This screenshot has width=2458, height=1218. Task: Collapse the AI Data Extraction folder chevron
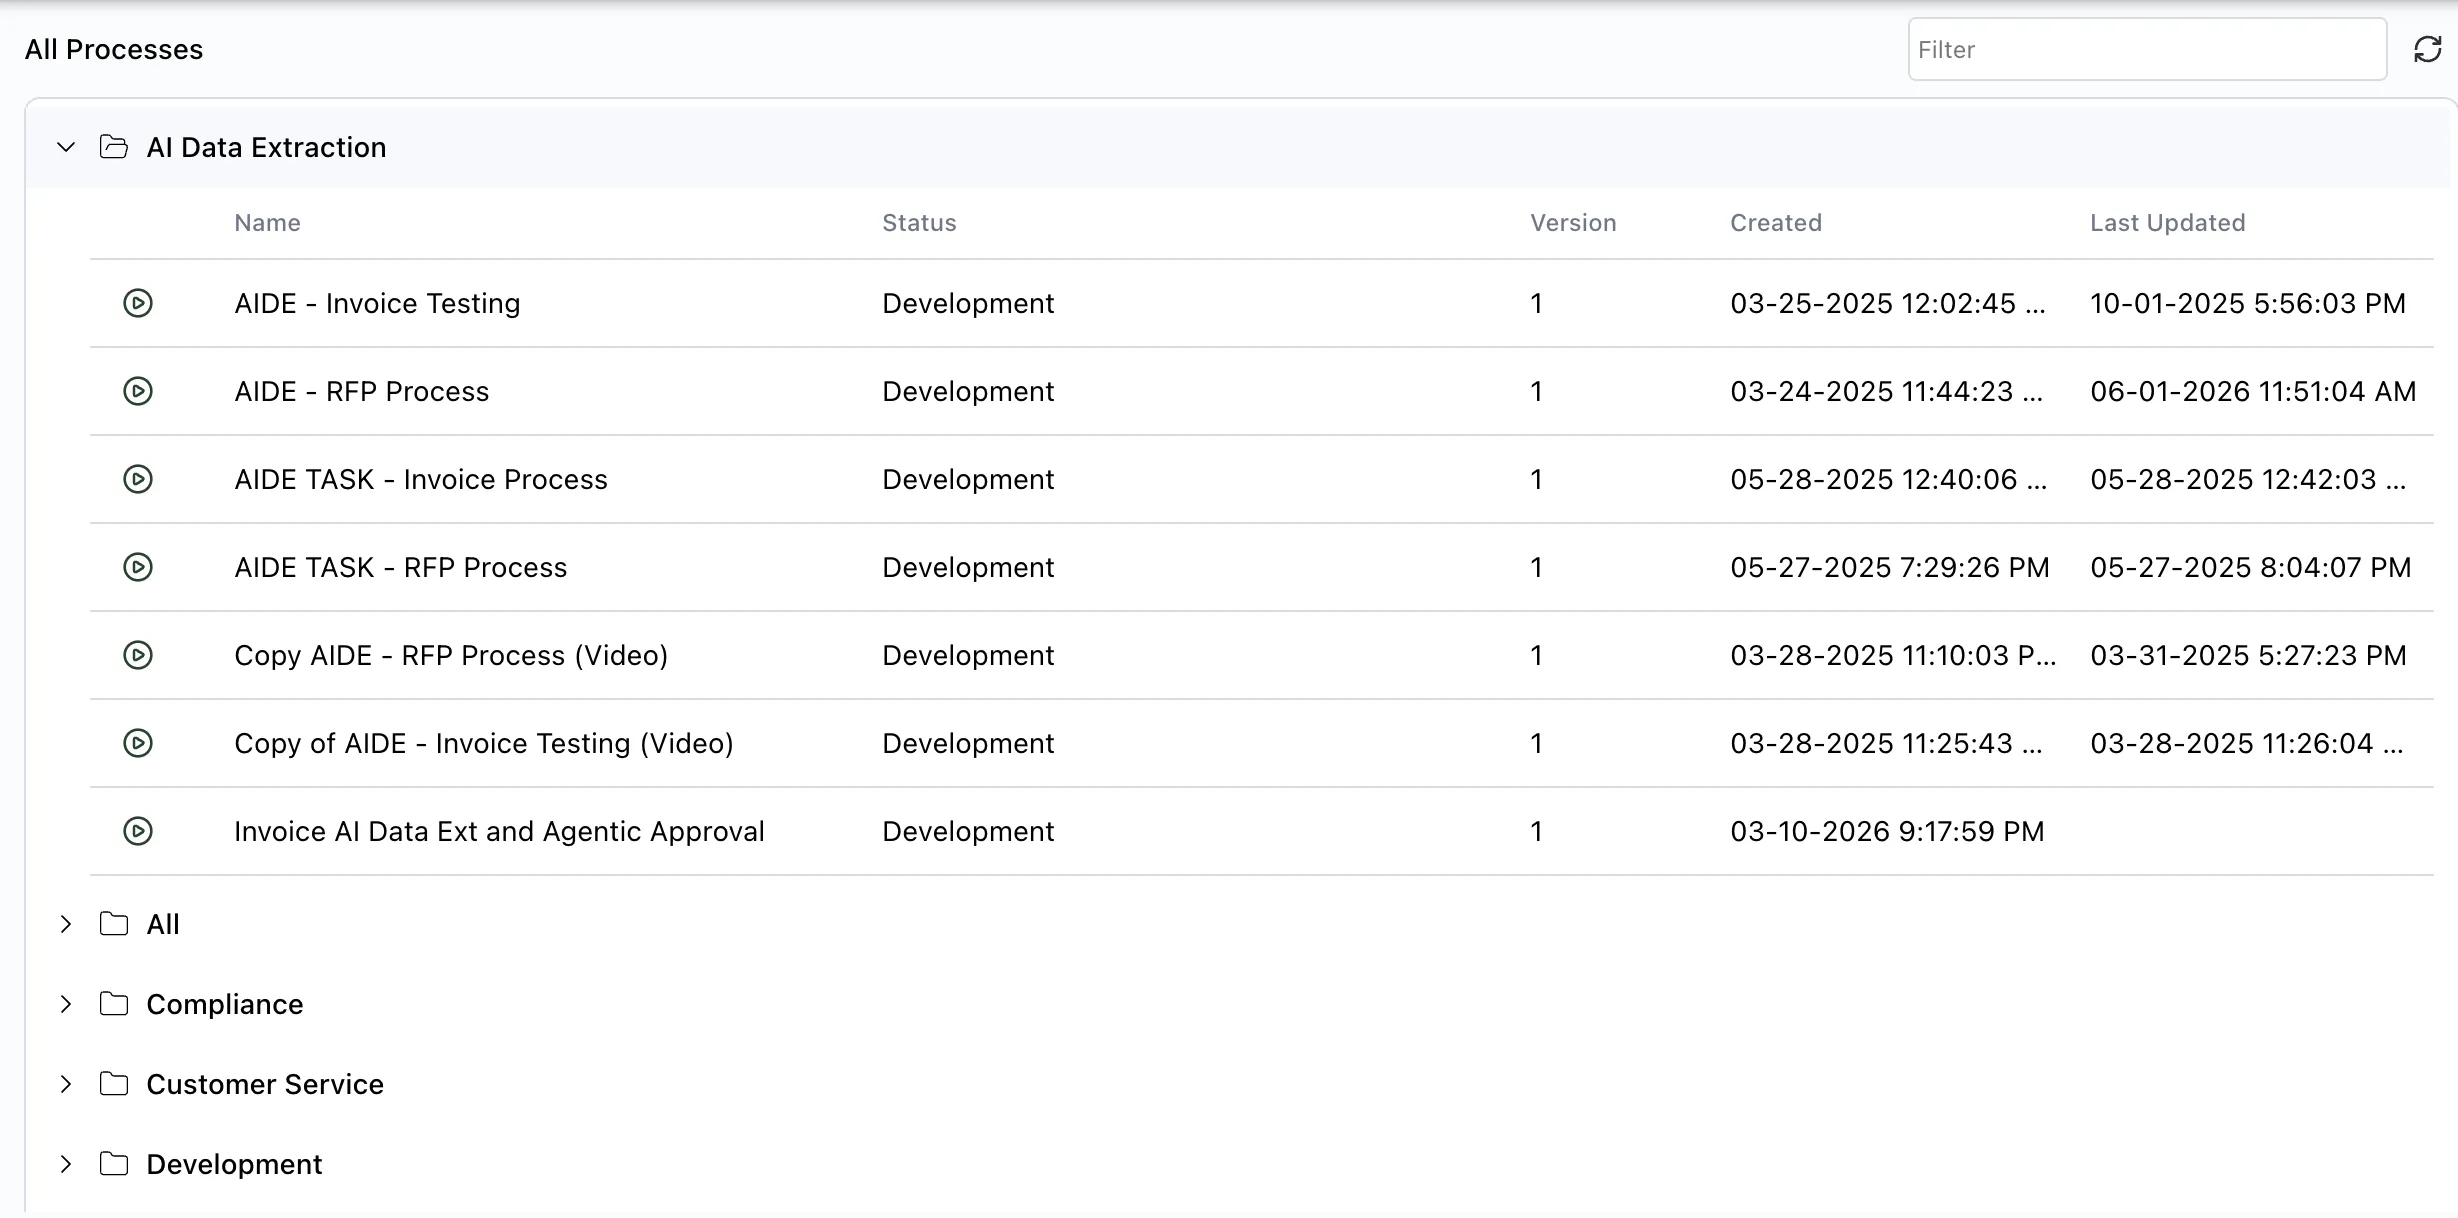click(x=66, y=147)
